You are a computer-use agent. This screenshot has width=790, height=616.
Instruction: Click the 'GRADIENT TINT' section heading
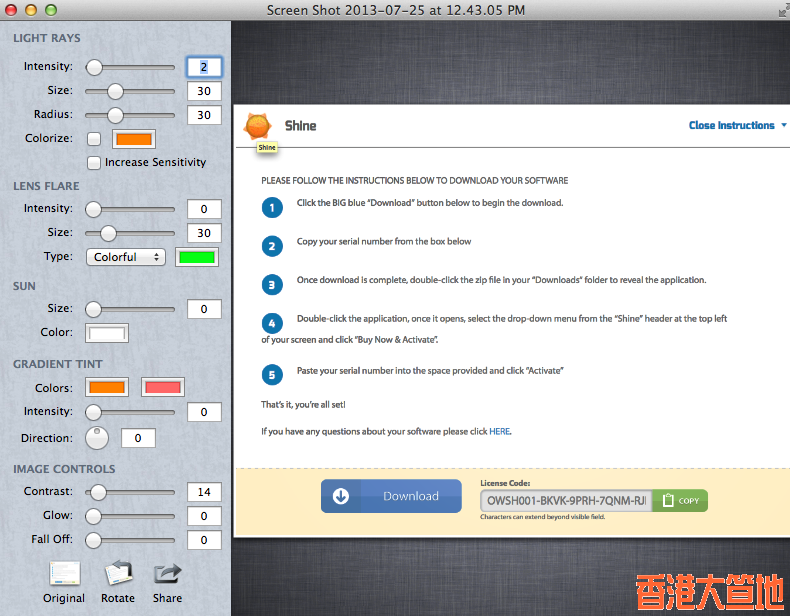(58, 364)
